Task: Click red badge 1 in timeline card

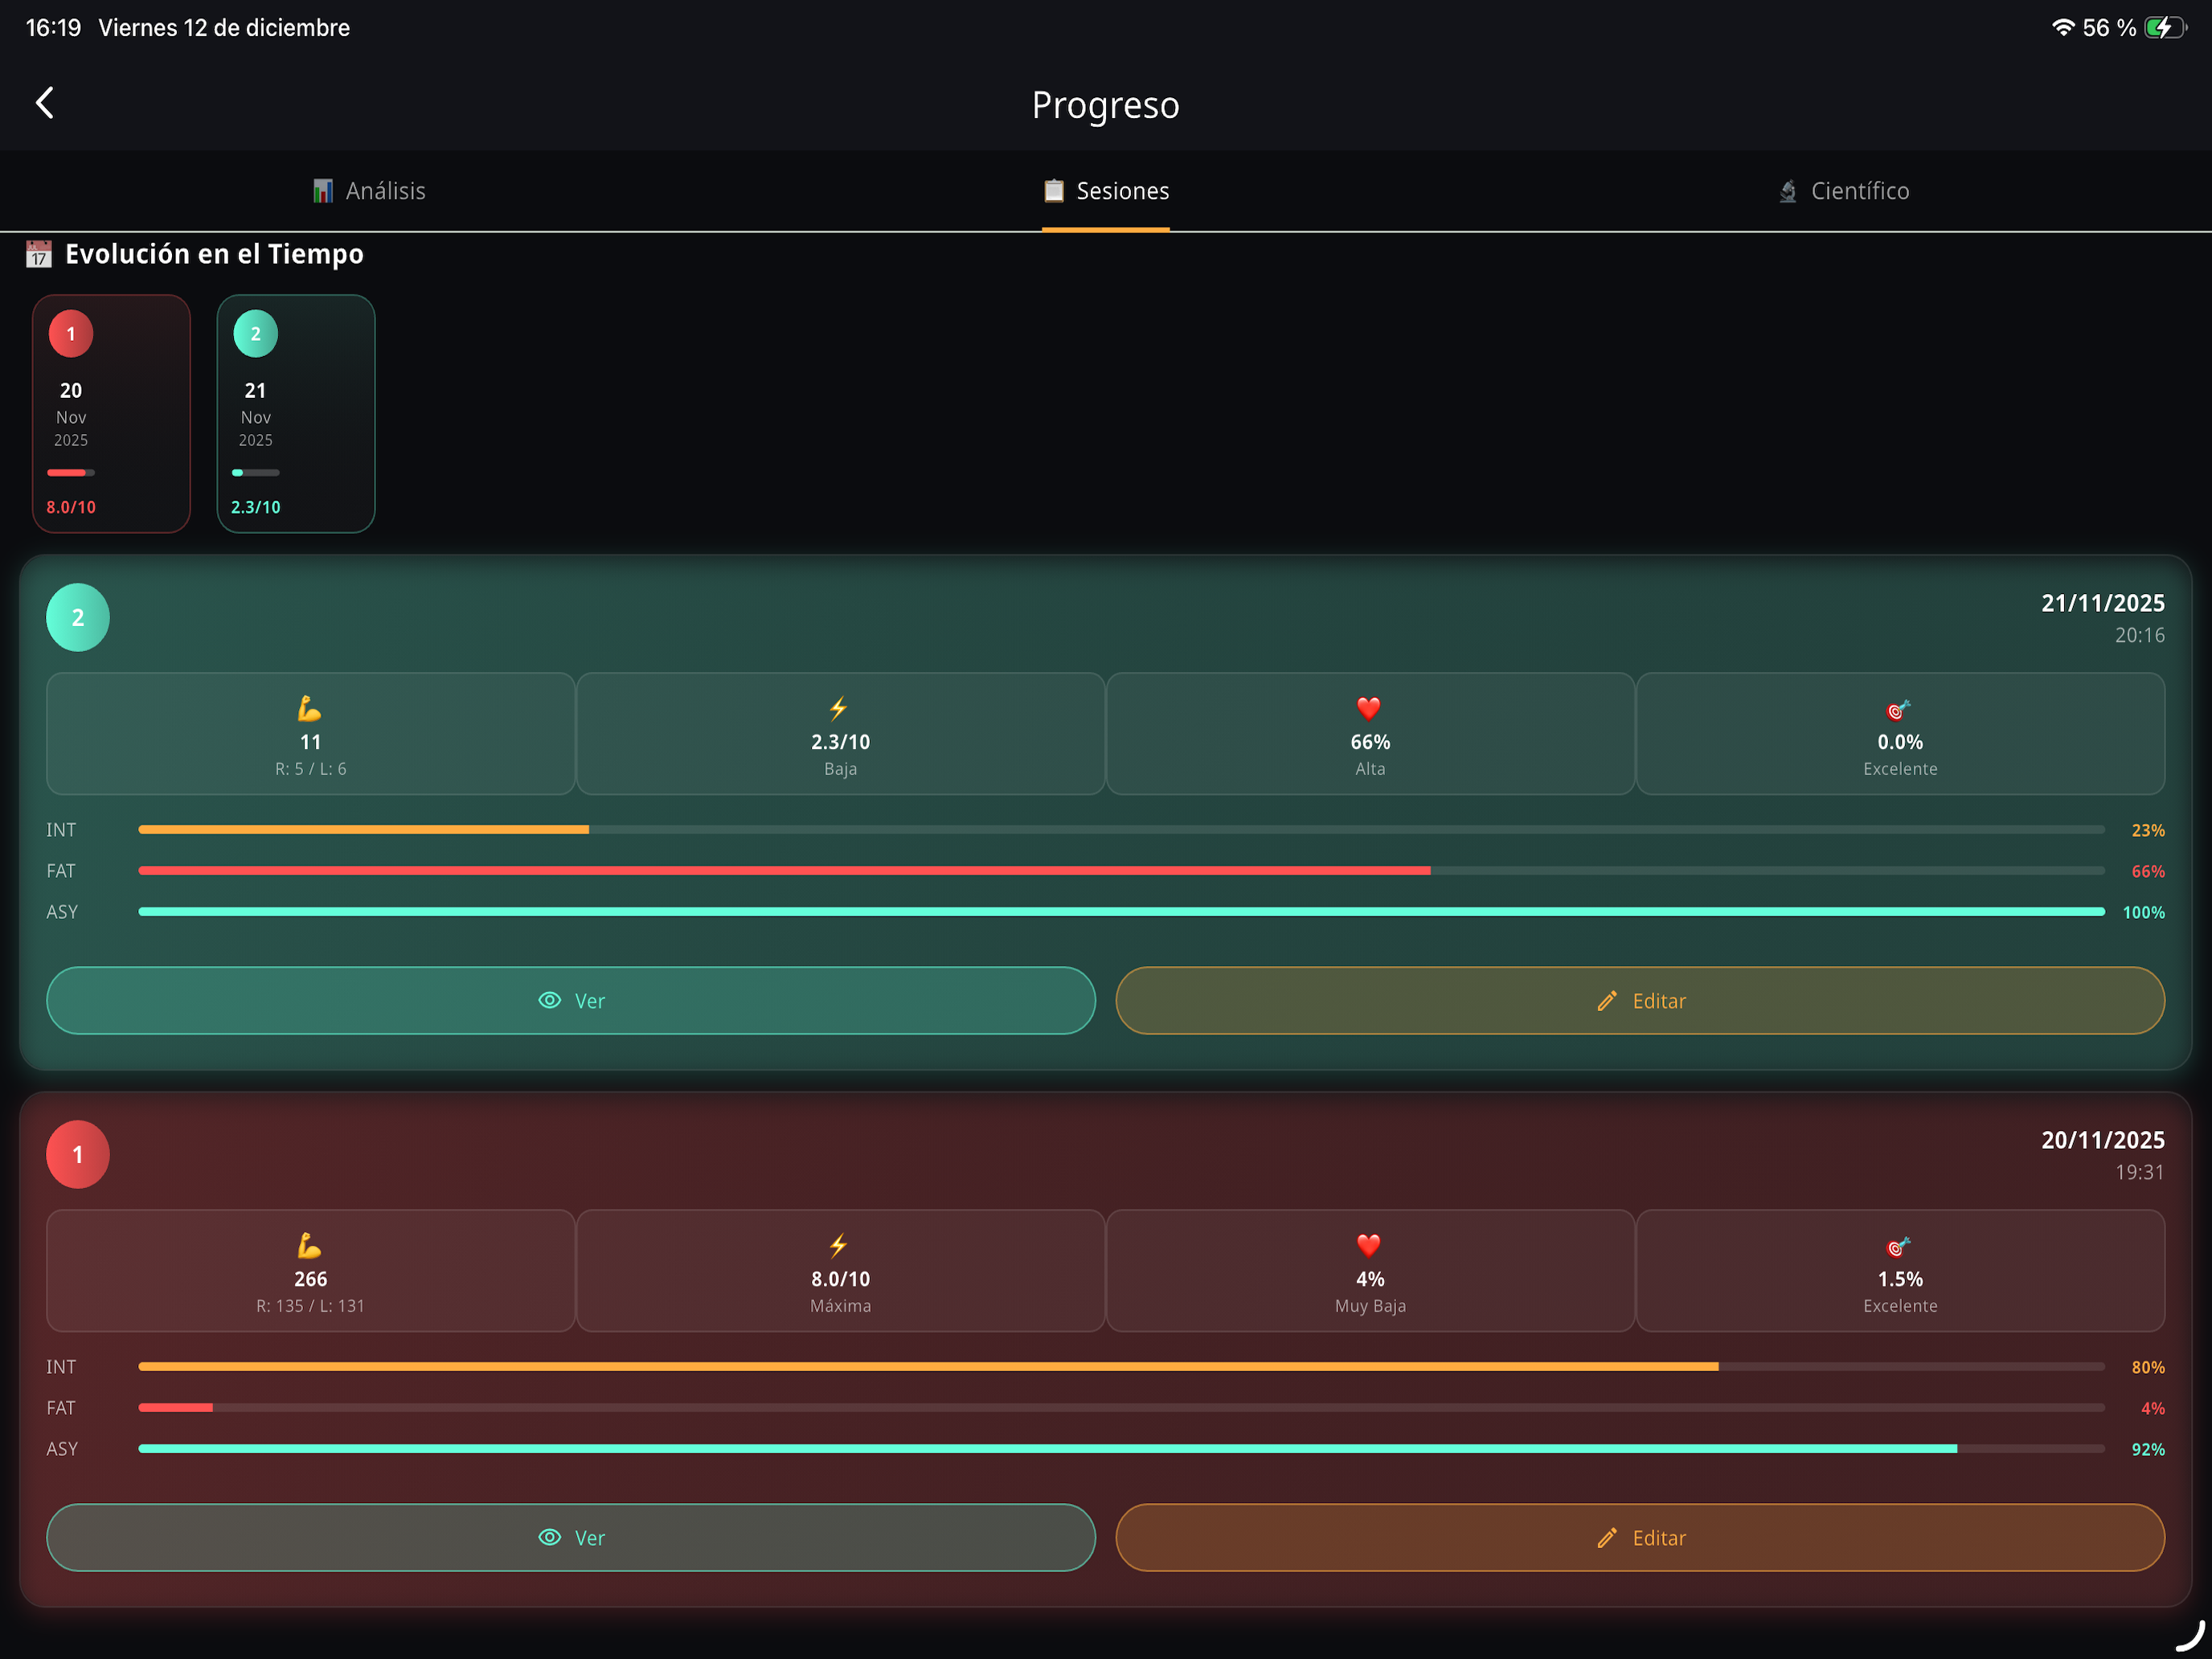Action: (x=71, y=334)
